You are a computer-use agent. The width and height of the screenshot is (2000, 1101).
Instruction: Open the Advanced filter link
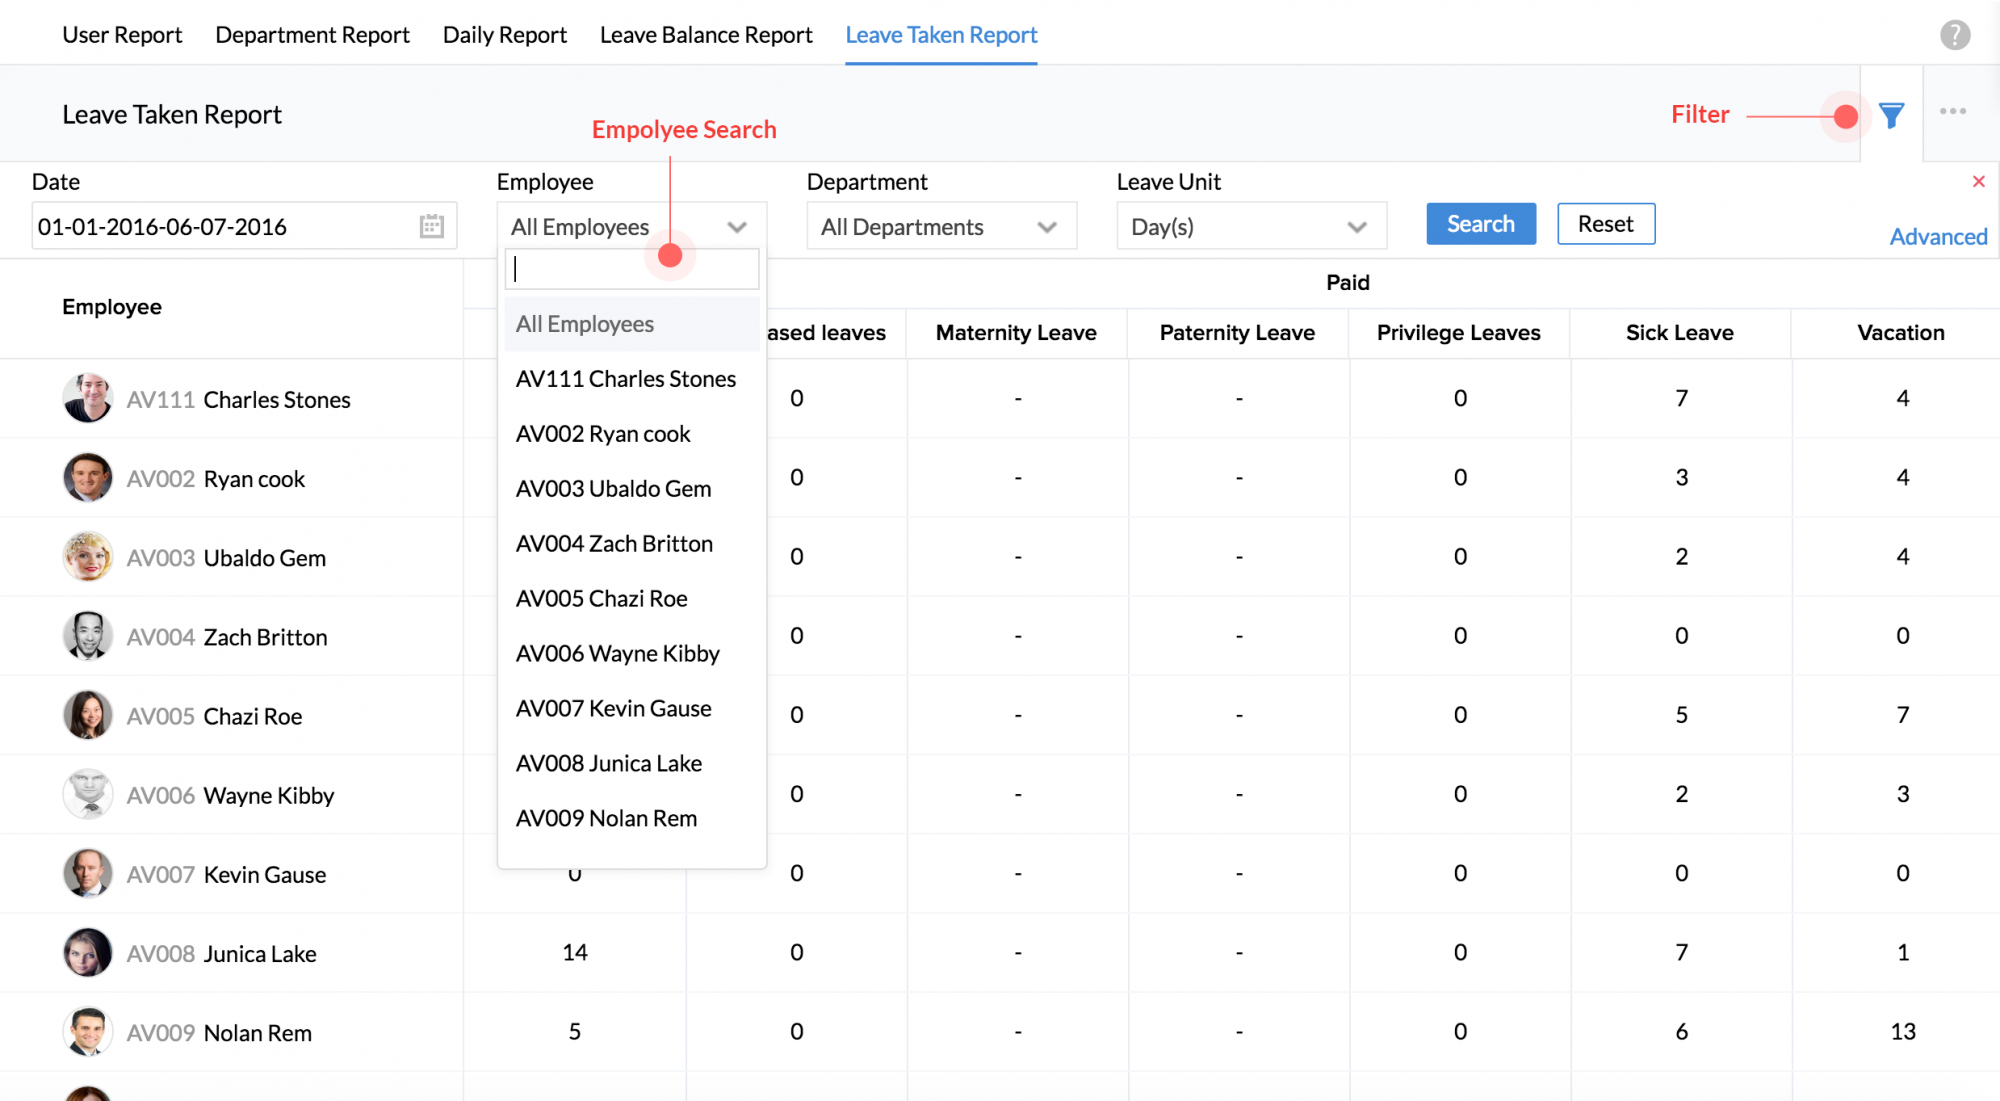point(1937,237)
